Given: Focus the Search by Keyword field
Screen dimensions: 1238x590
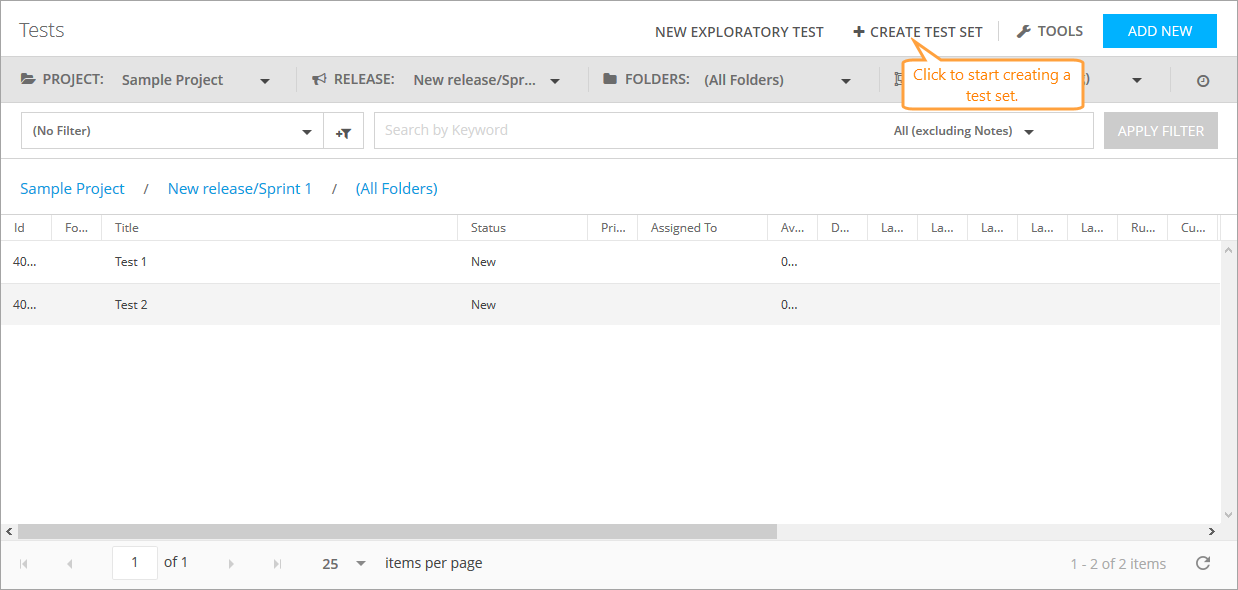Looking at the screenshot, I should pos(630,131).
